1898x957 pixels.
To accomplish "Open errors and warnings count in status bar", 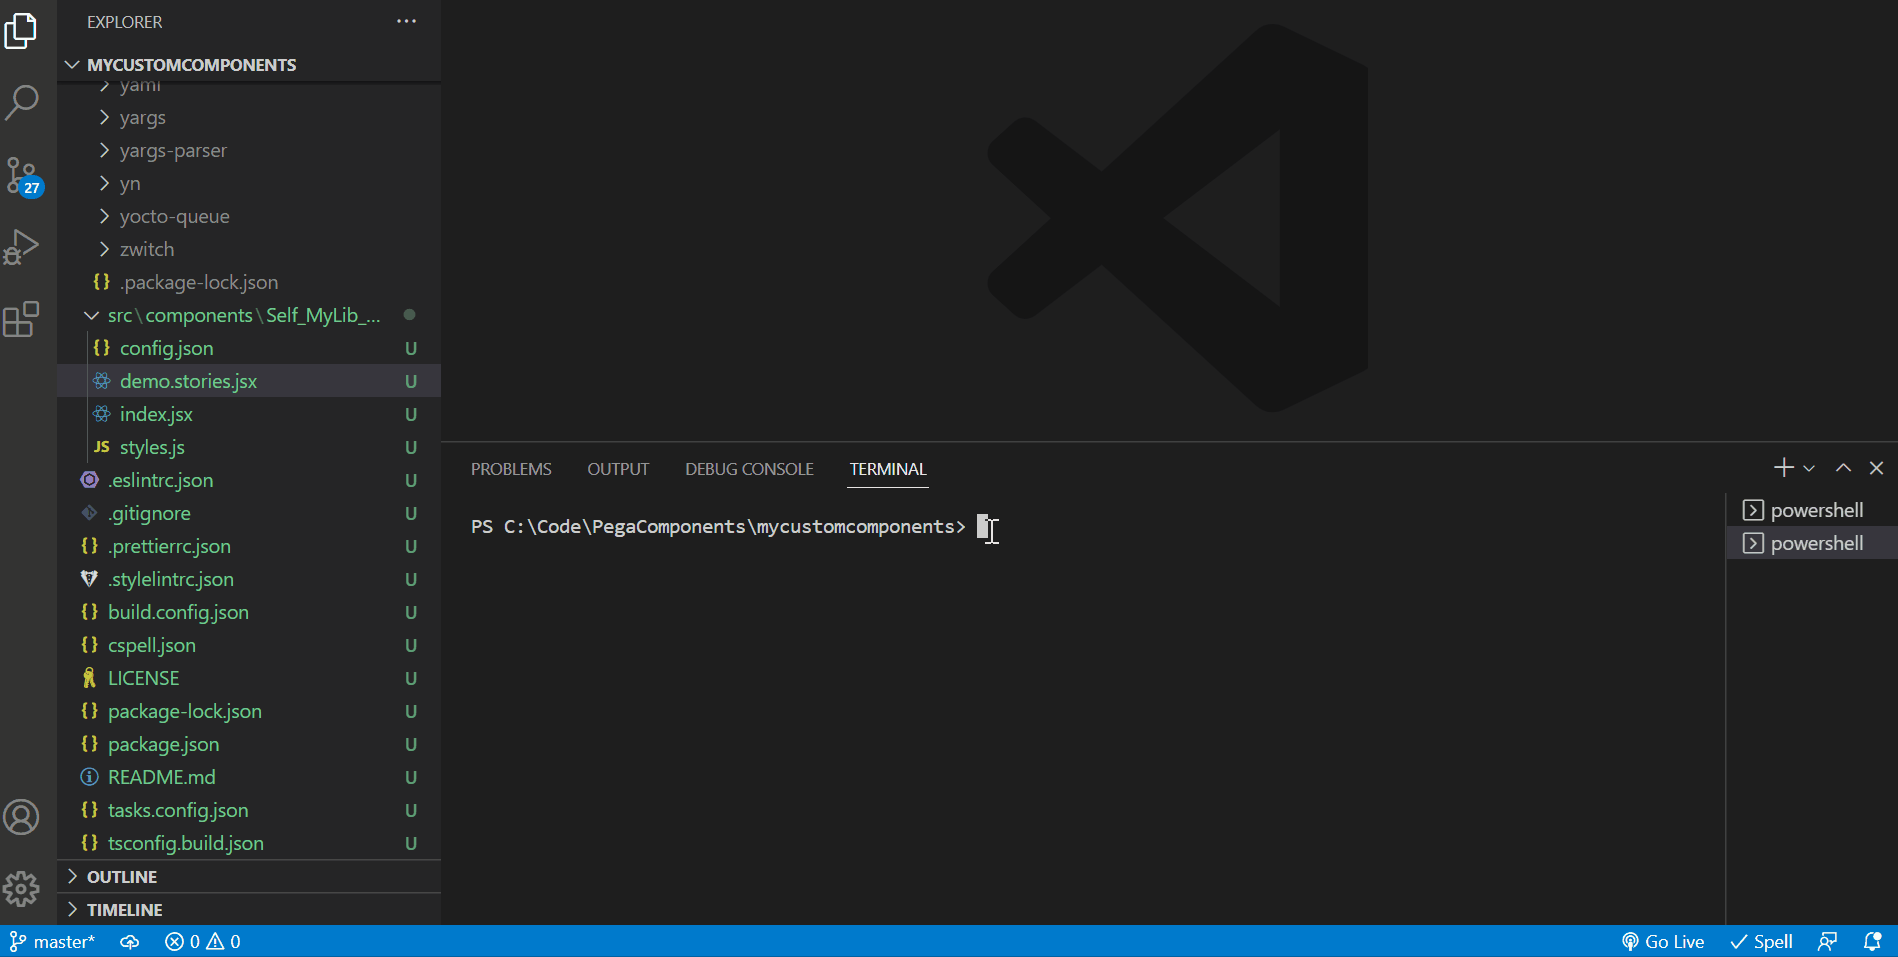I will coord(203,942).
